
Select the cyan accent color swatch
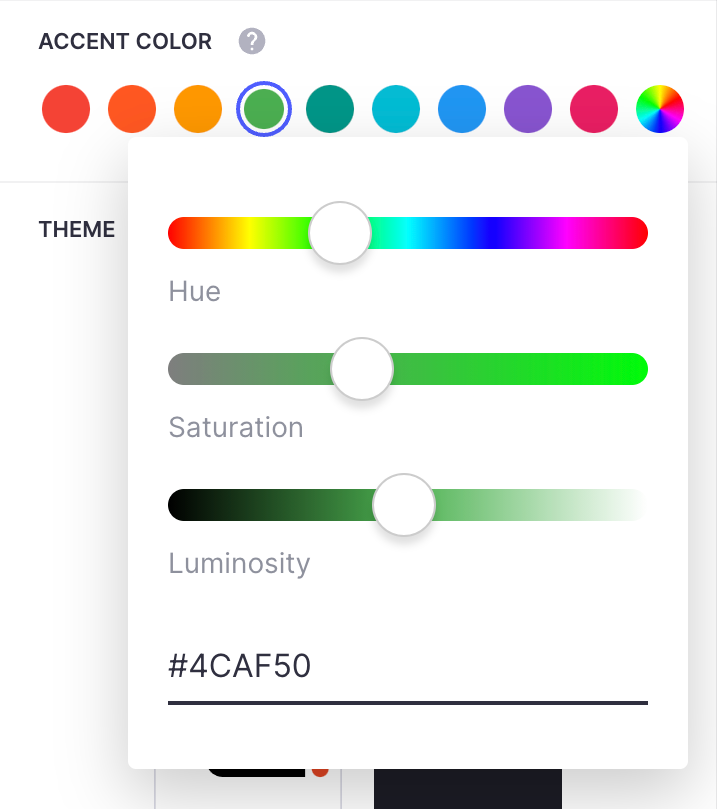coord(395,109)
